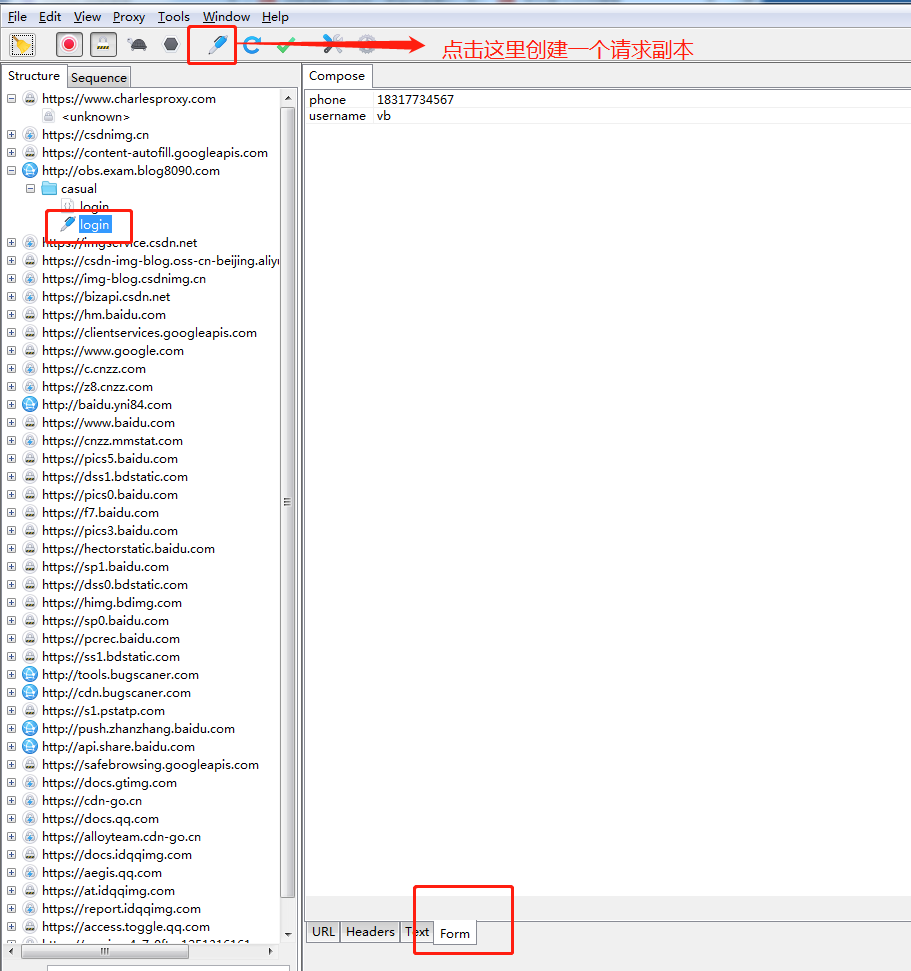The width and height of the screenshot is (911, 971).
Task: Open the Tools menu
Action: click(x=173, y=17)
